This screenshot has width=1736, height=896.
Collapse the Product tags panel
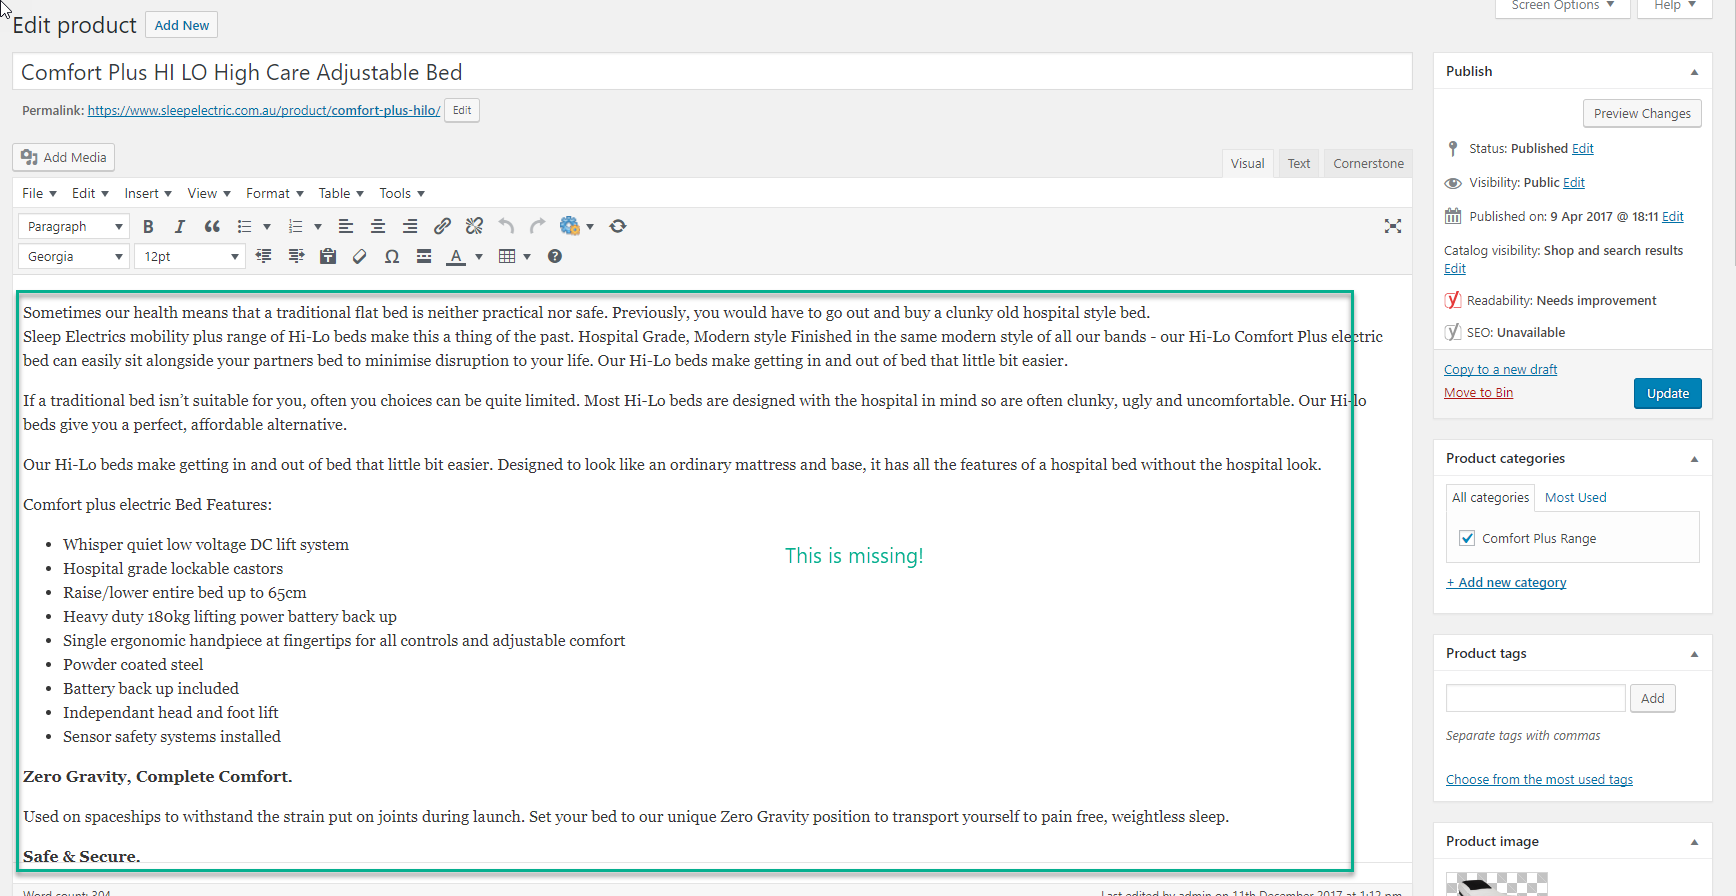[x=1694, y=654]
